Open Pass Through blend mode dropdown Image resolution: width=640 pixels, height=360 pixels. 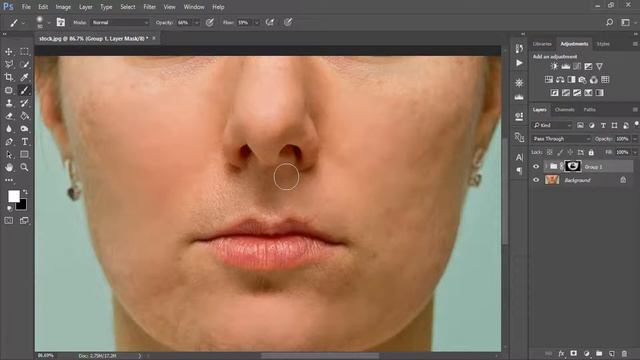coord(561,139)
